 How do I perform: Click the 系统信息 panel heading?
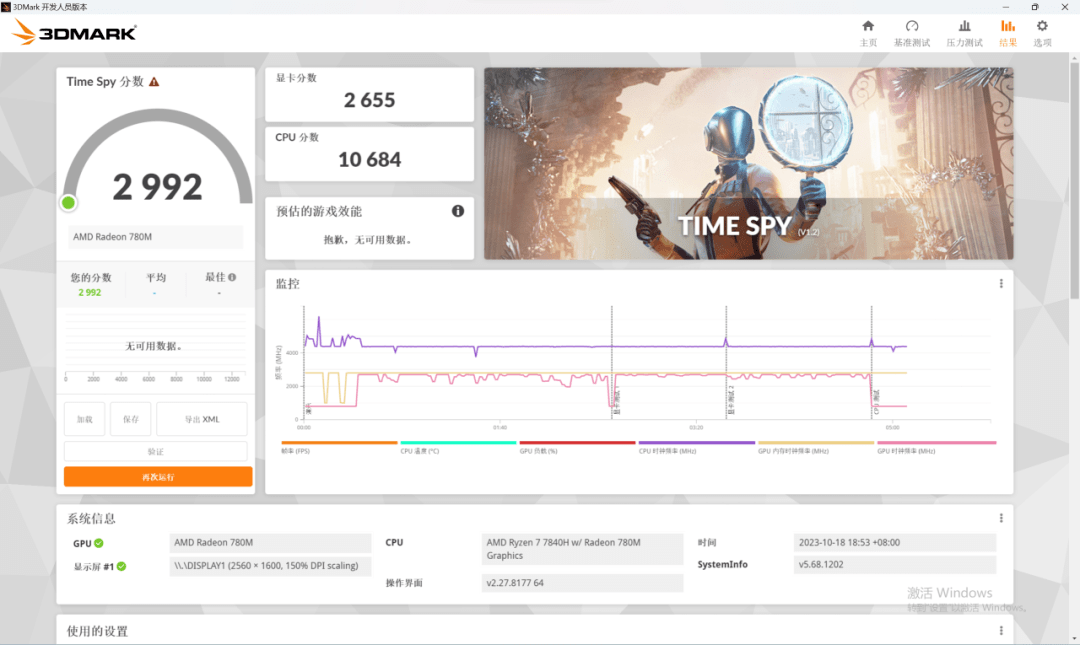point(91,518)
